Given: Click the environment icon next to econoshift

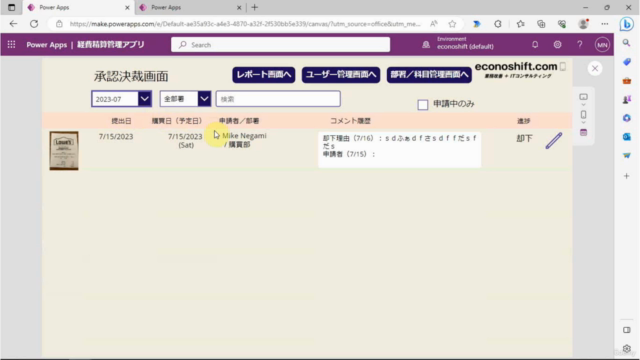Looking at the screenshot, I should (426, 44).
